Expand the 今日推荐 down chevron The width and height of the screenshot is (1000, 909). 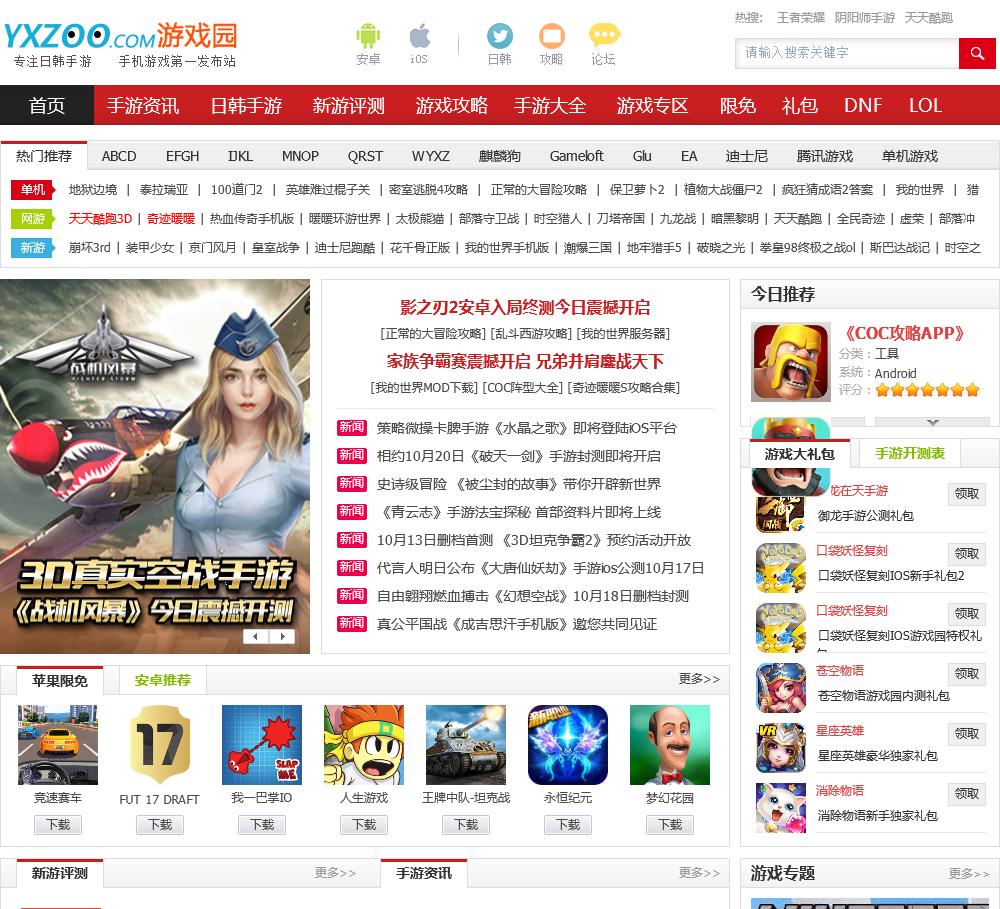coord(932,422)
